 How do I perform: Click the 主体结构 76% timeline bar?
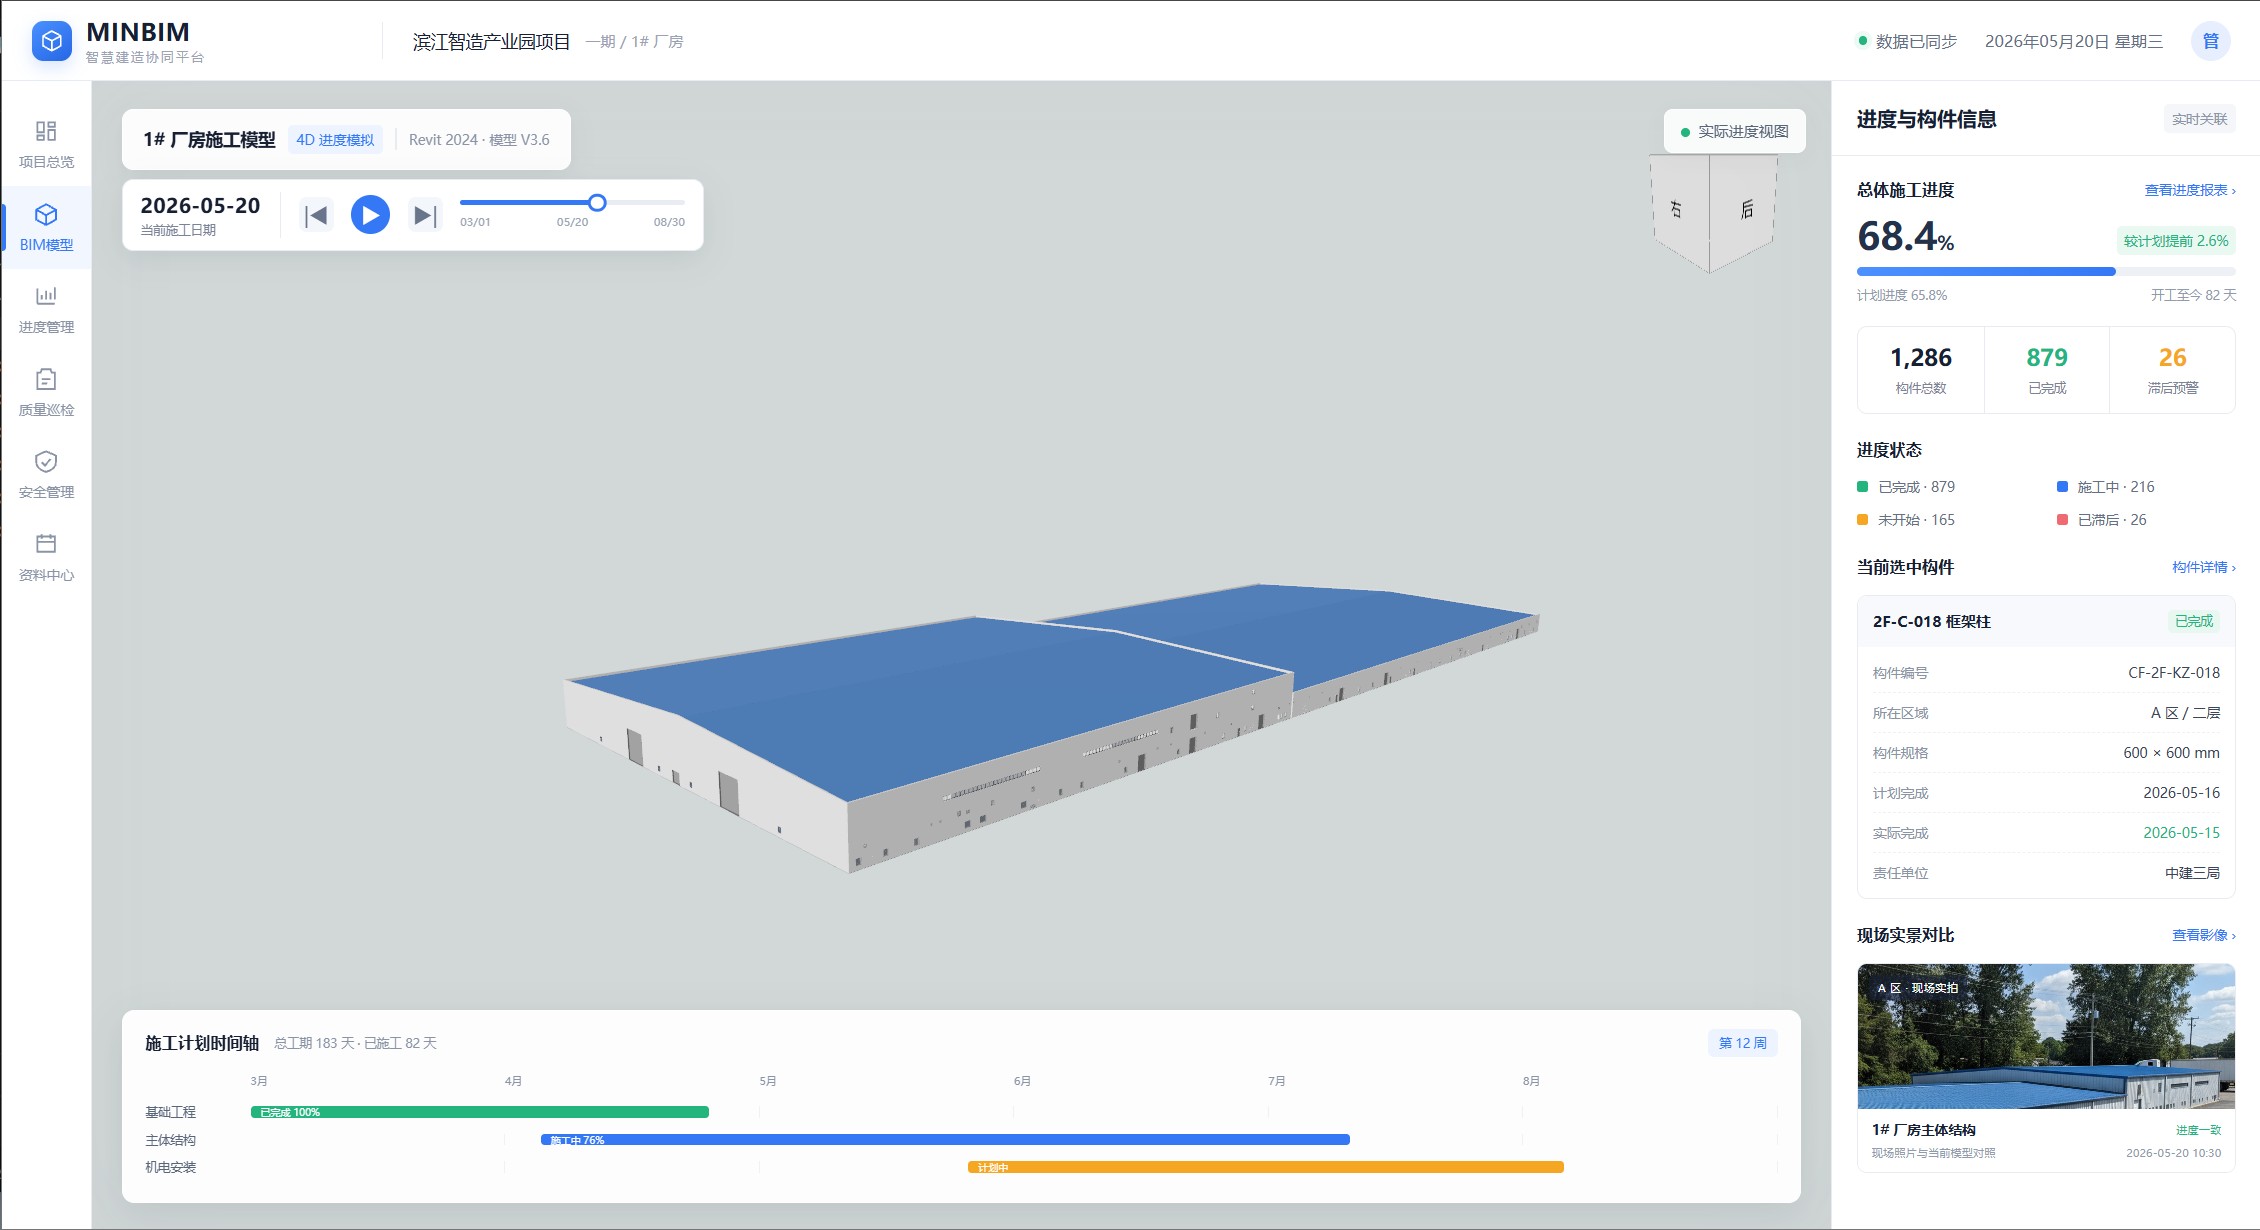pos(945,1140)
